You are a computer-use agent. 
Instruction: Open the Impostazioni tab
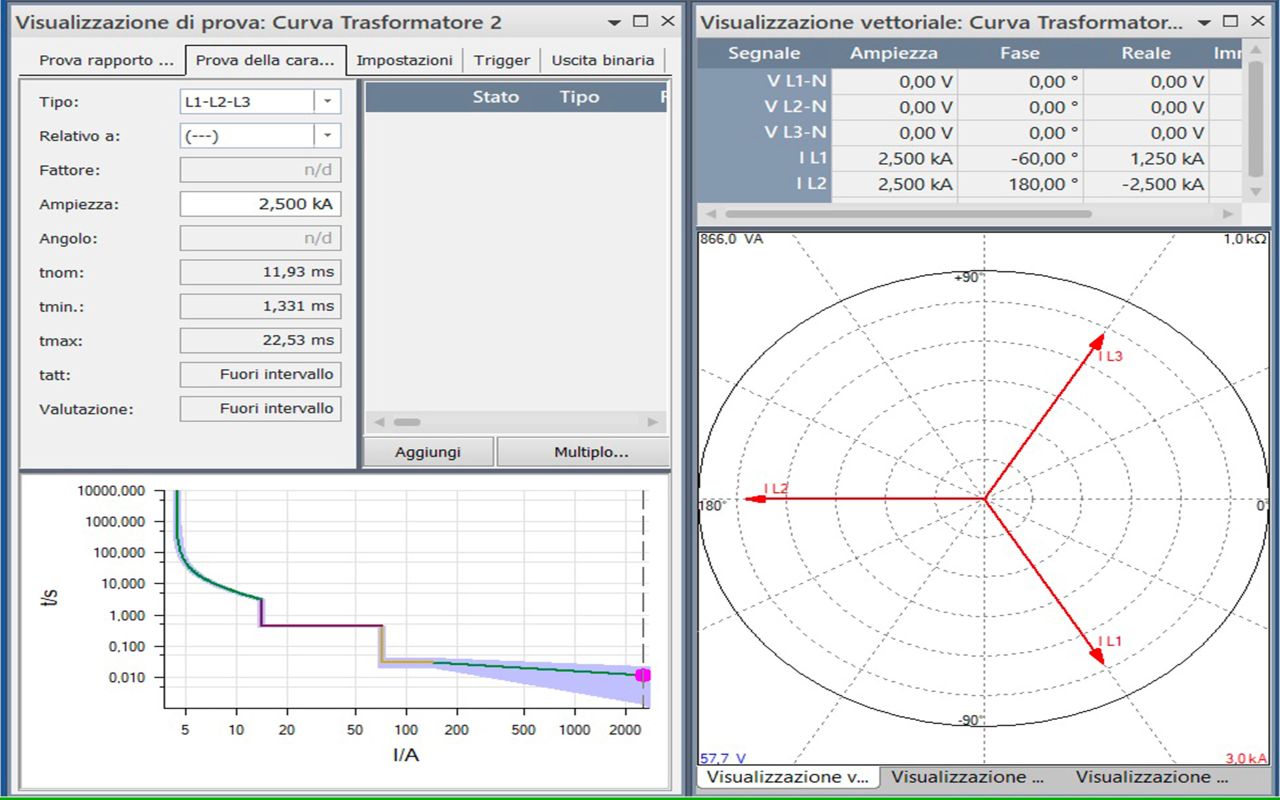(x=404, y=60)
